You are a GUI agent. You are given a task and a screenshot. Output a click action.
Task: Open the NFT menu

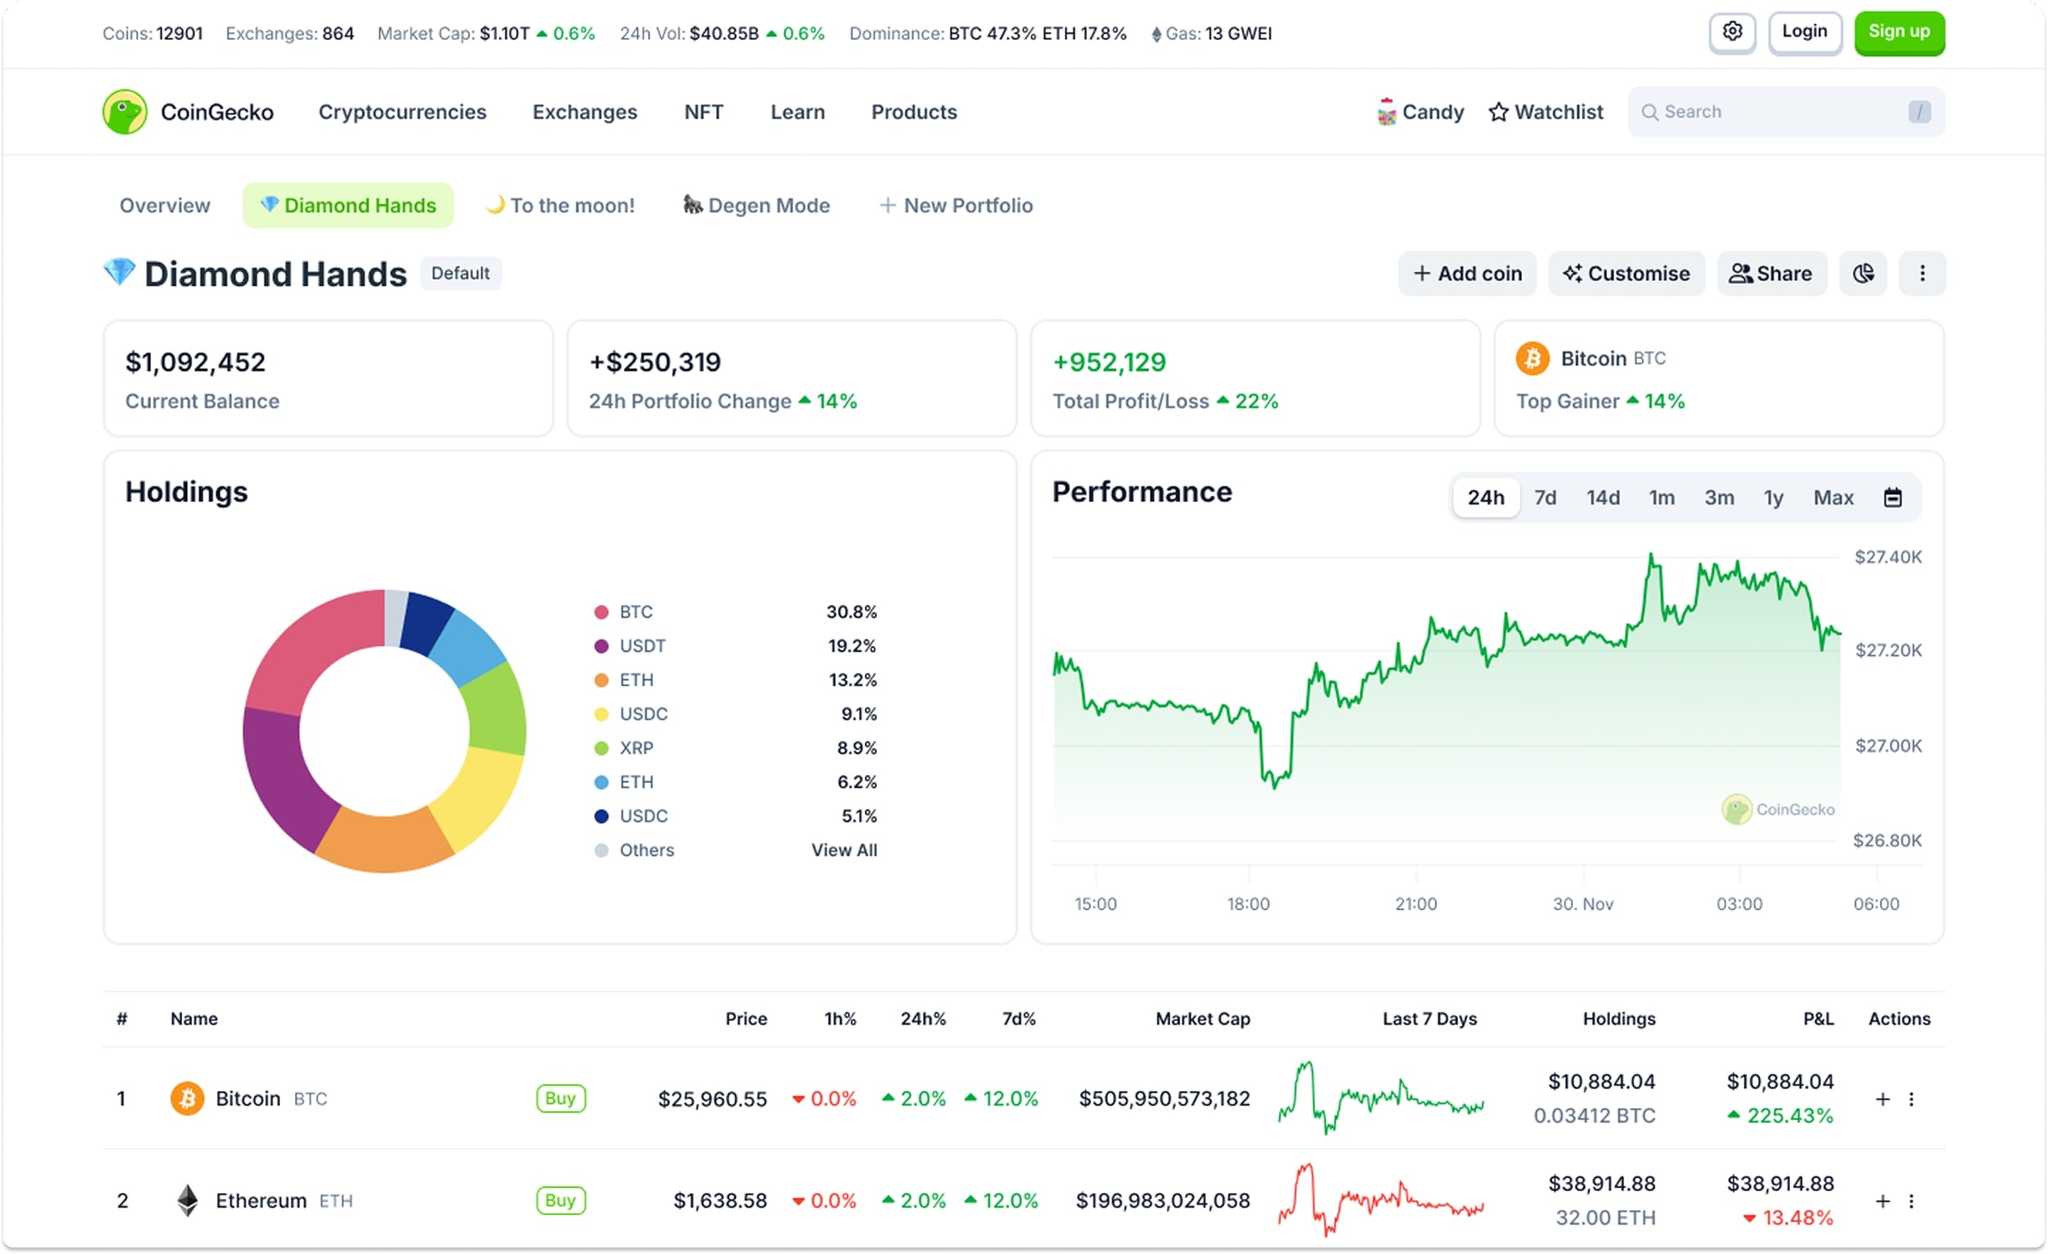(703, 112)
